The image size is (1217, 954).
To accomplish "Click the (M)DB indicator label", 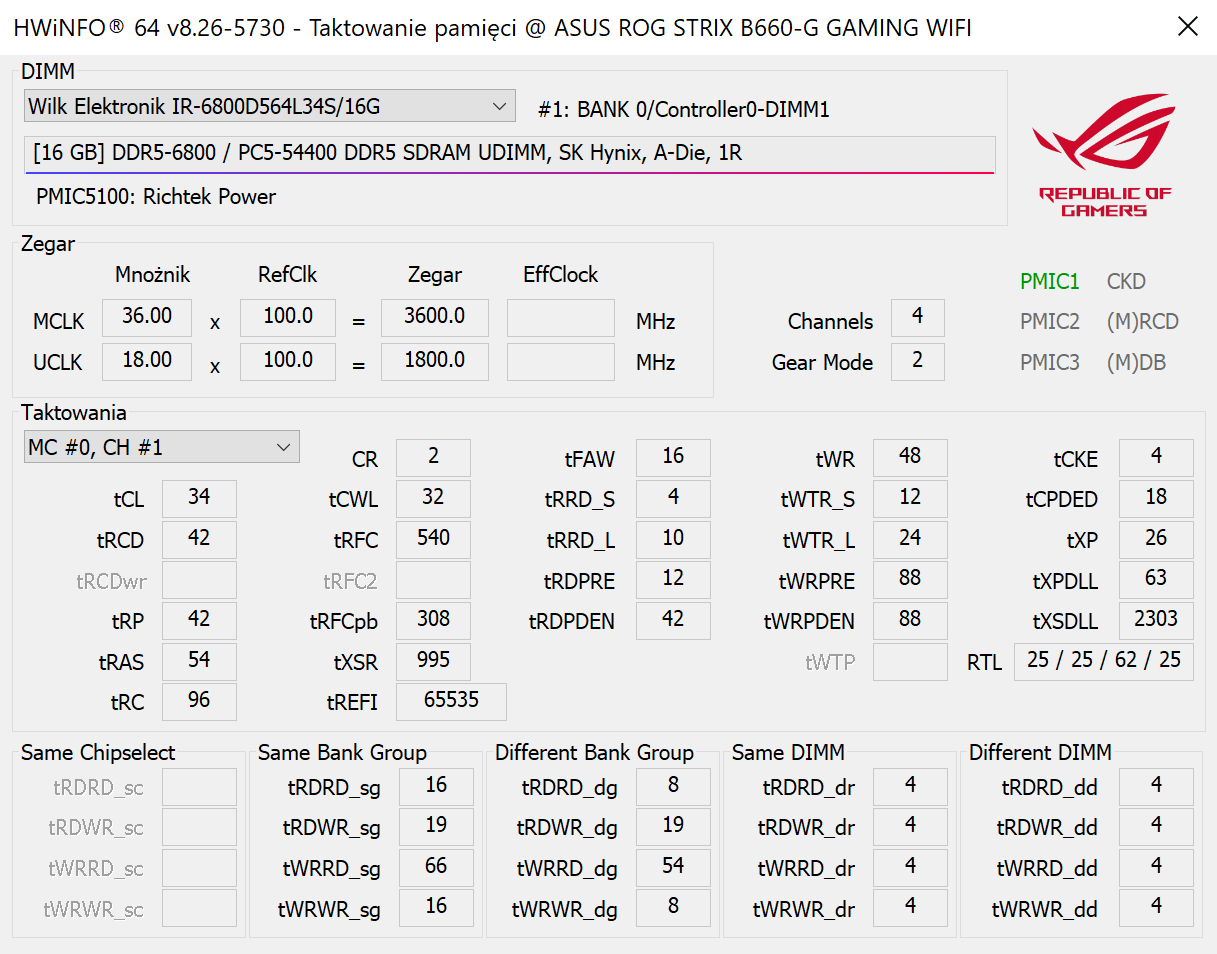I will coord(1136,363).
